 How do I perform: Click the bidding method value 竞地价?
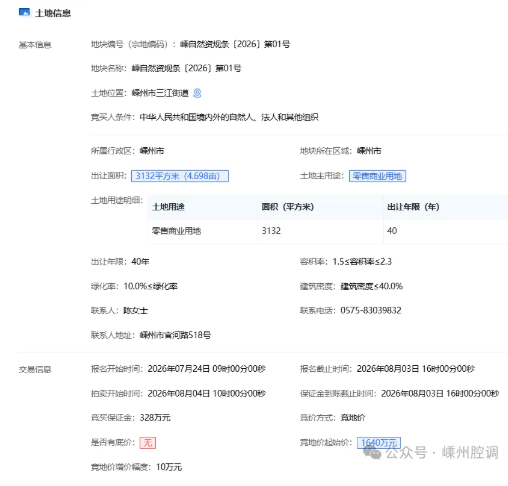point(353,418)
